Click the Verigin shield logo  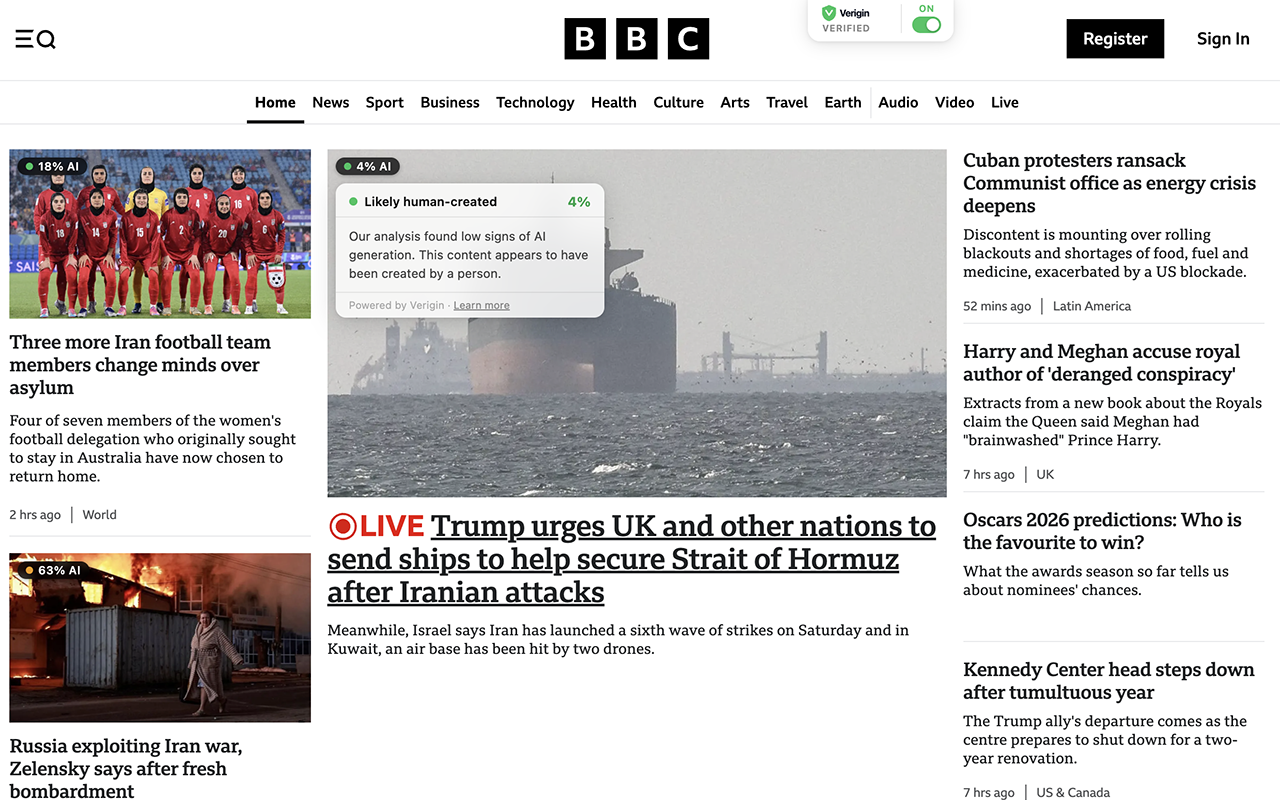pyautogui.click(x=829, y=13)
